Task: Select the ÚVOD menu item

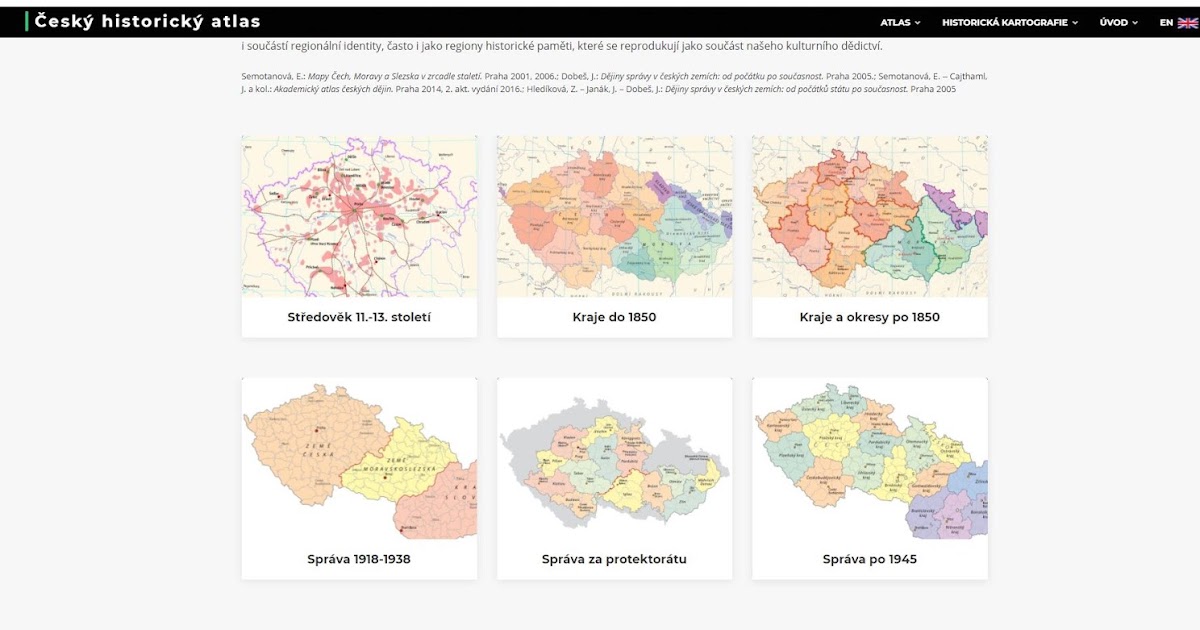Action: click(1116, 20)
